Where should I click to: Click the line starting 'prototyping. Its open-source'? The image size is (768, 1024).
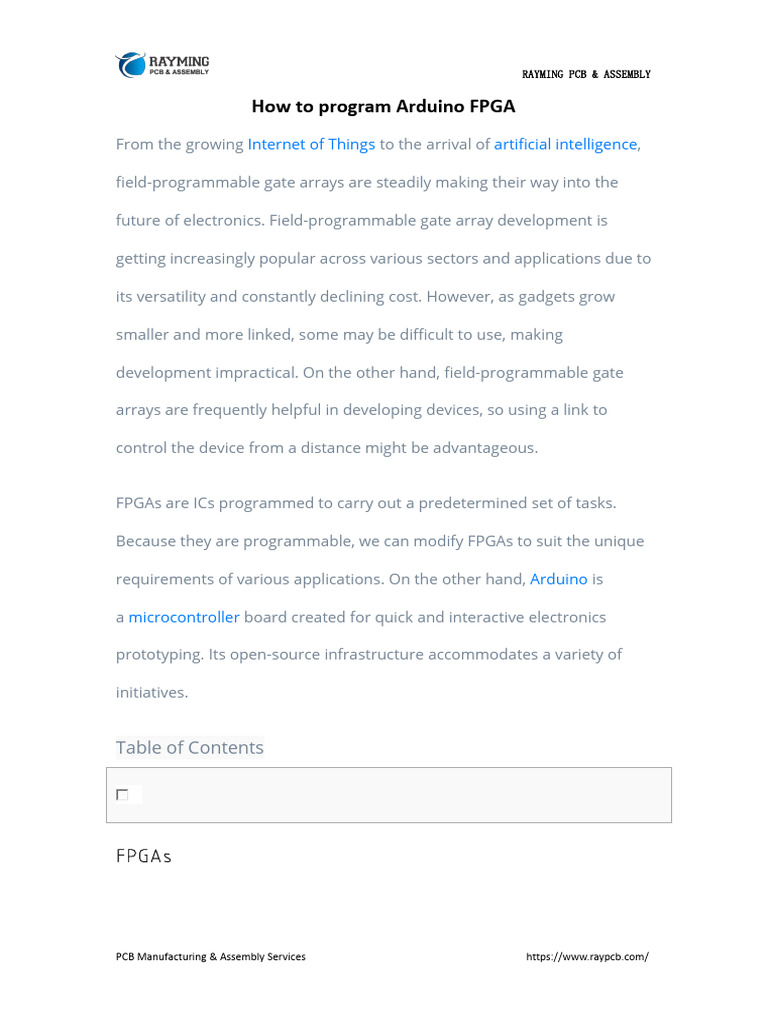pyautogui.click(x=369, y=654)
